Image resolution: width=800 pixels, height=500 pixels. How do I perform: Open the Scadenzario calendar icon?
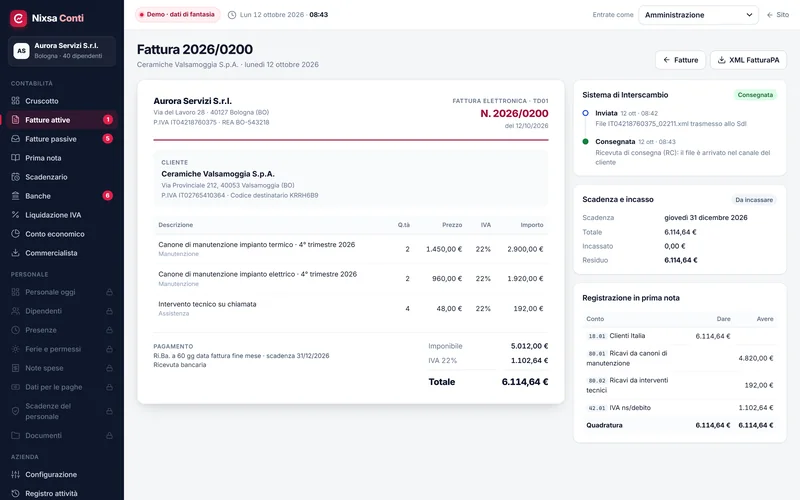(16, 177)
